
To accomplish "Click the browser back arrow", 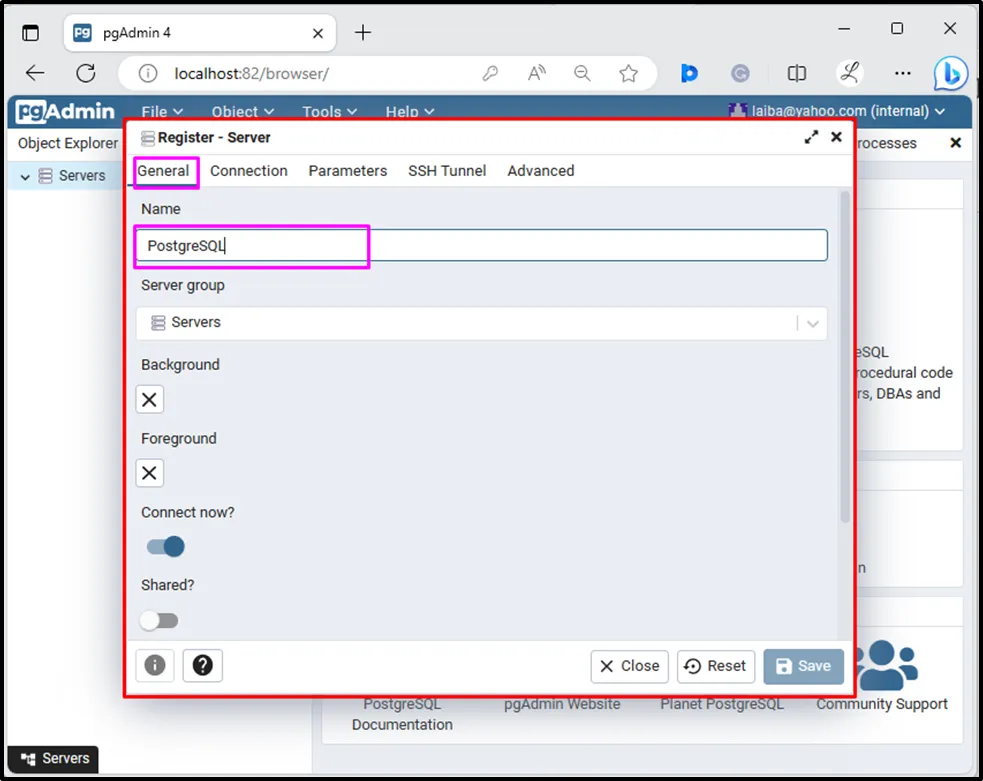I will coord(35,73).
